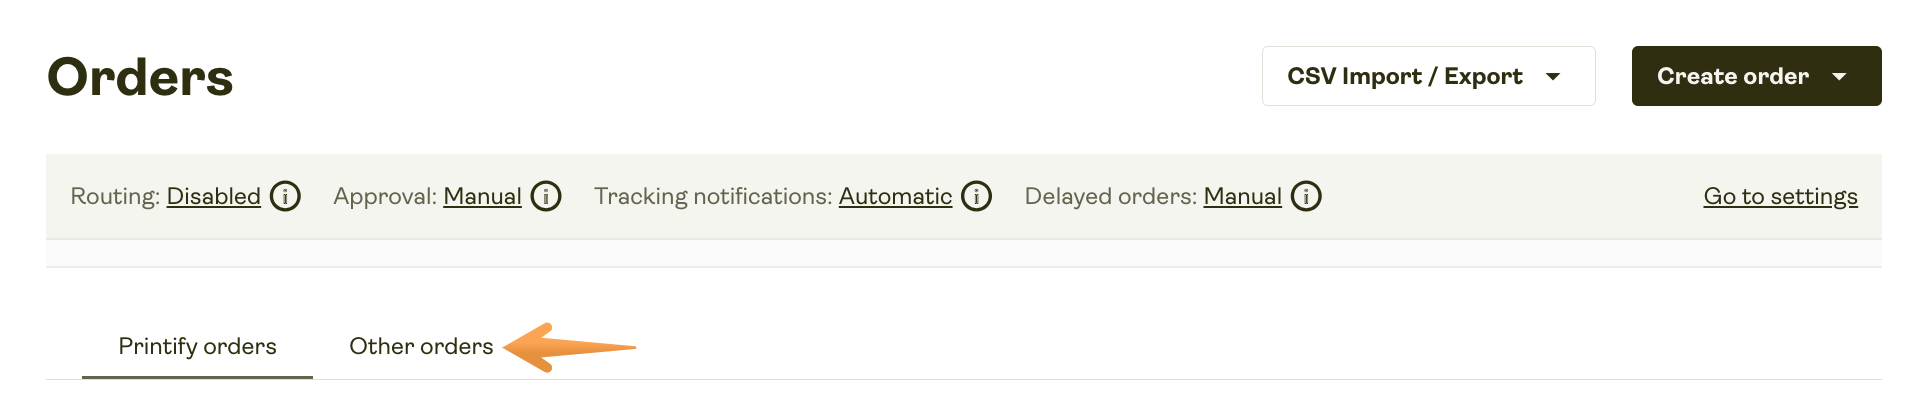This screenshot has height=404, width=1916.
Task: Click the Approval Manual link
Action: (482, 196)
